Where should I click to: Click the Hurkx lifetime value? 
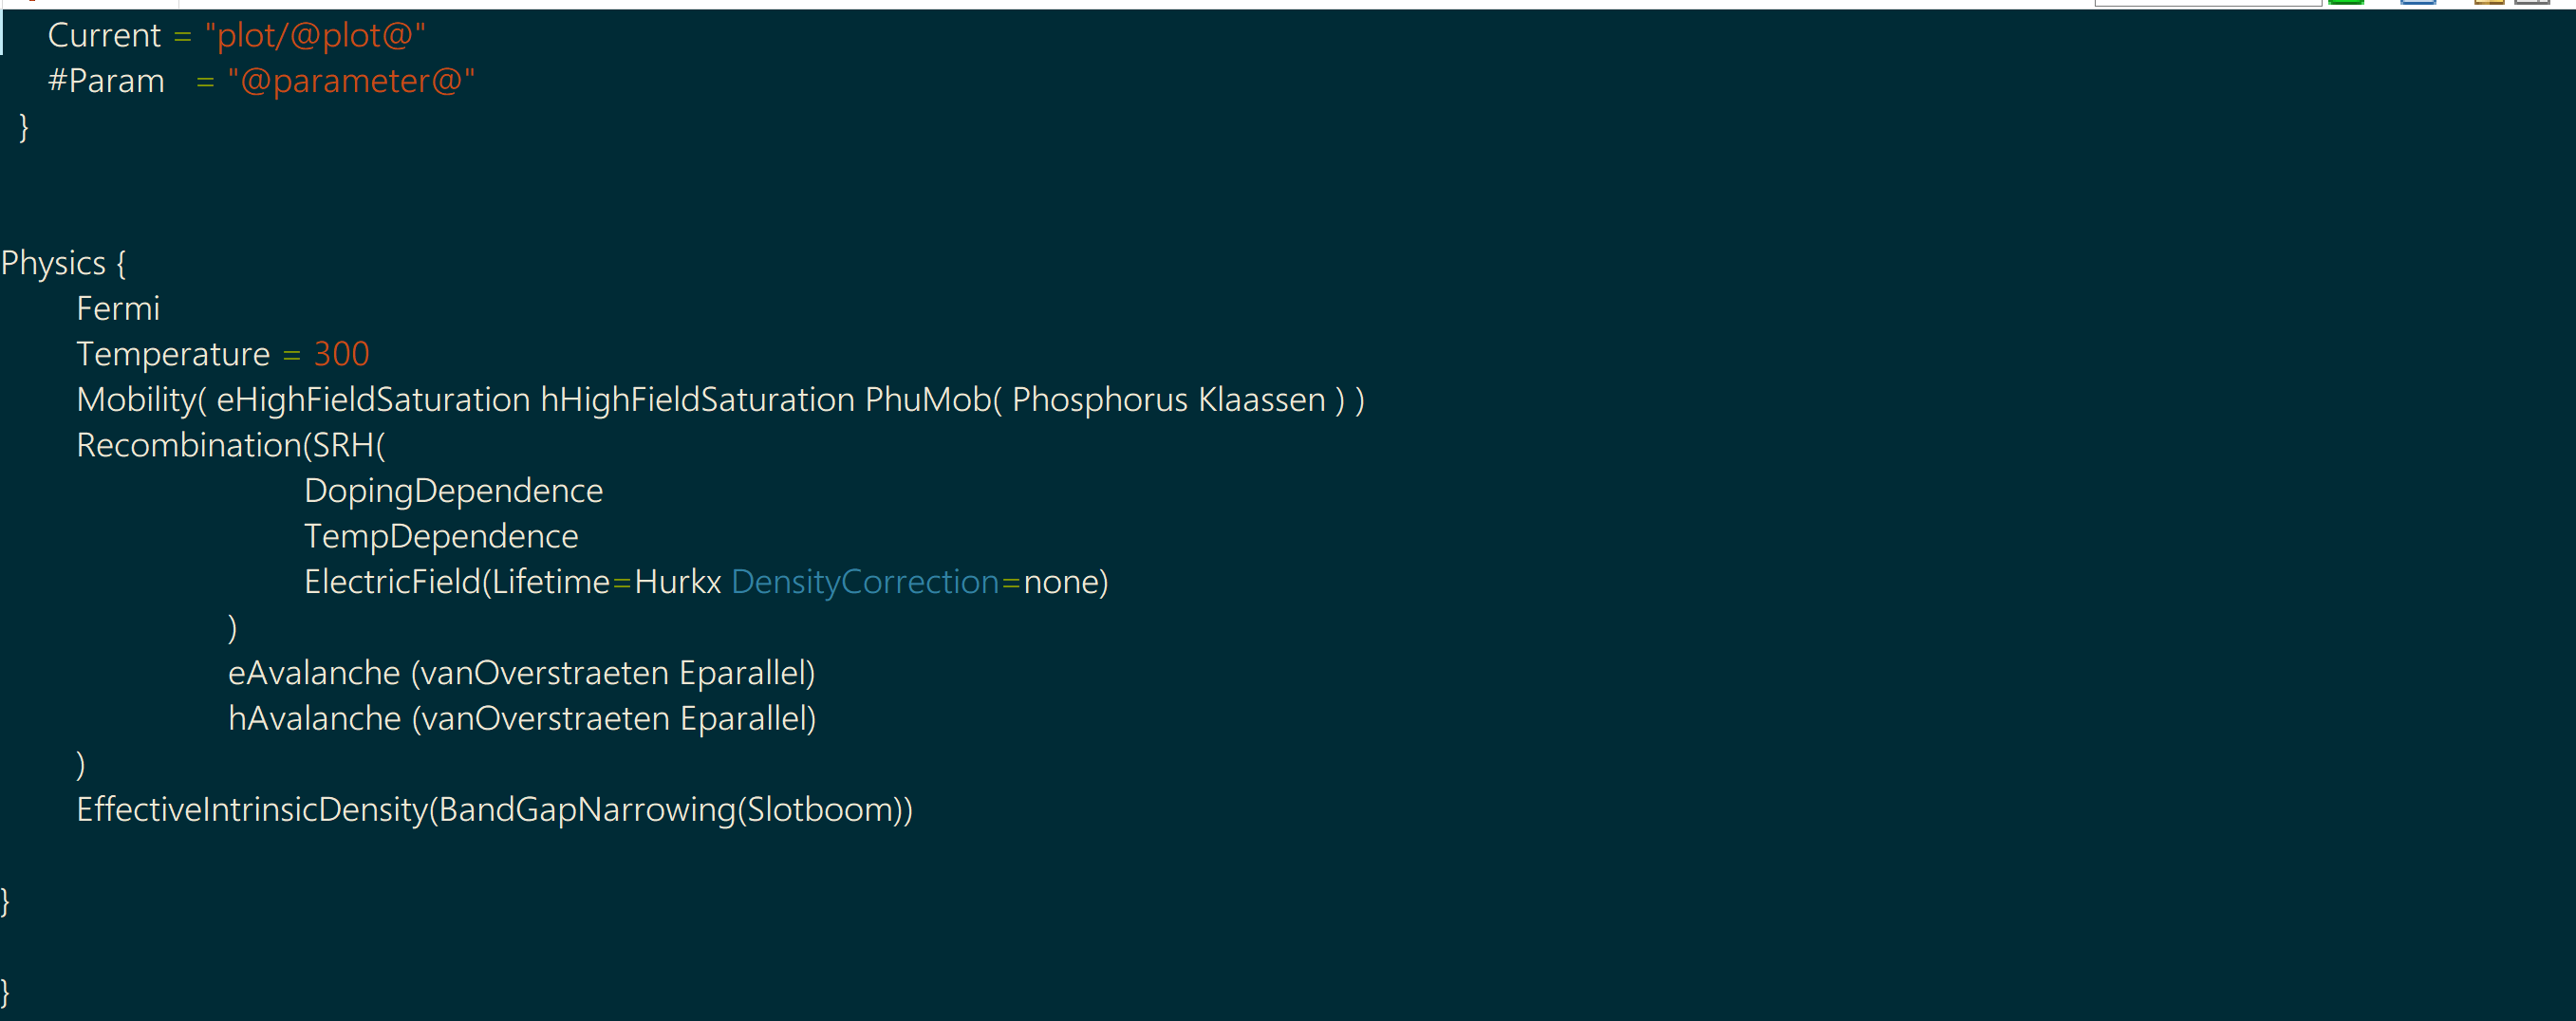click(x=677, y=582)
